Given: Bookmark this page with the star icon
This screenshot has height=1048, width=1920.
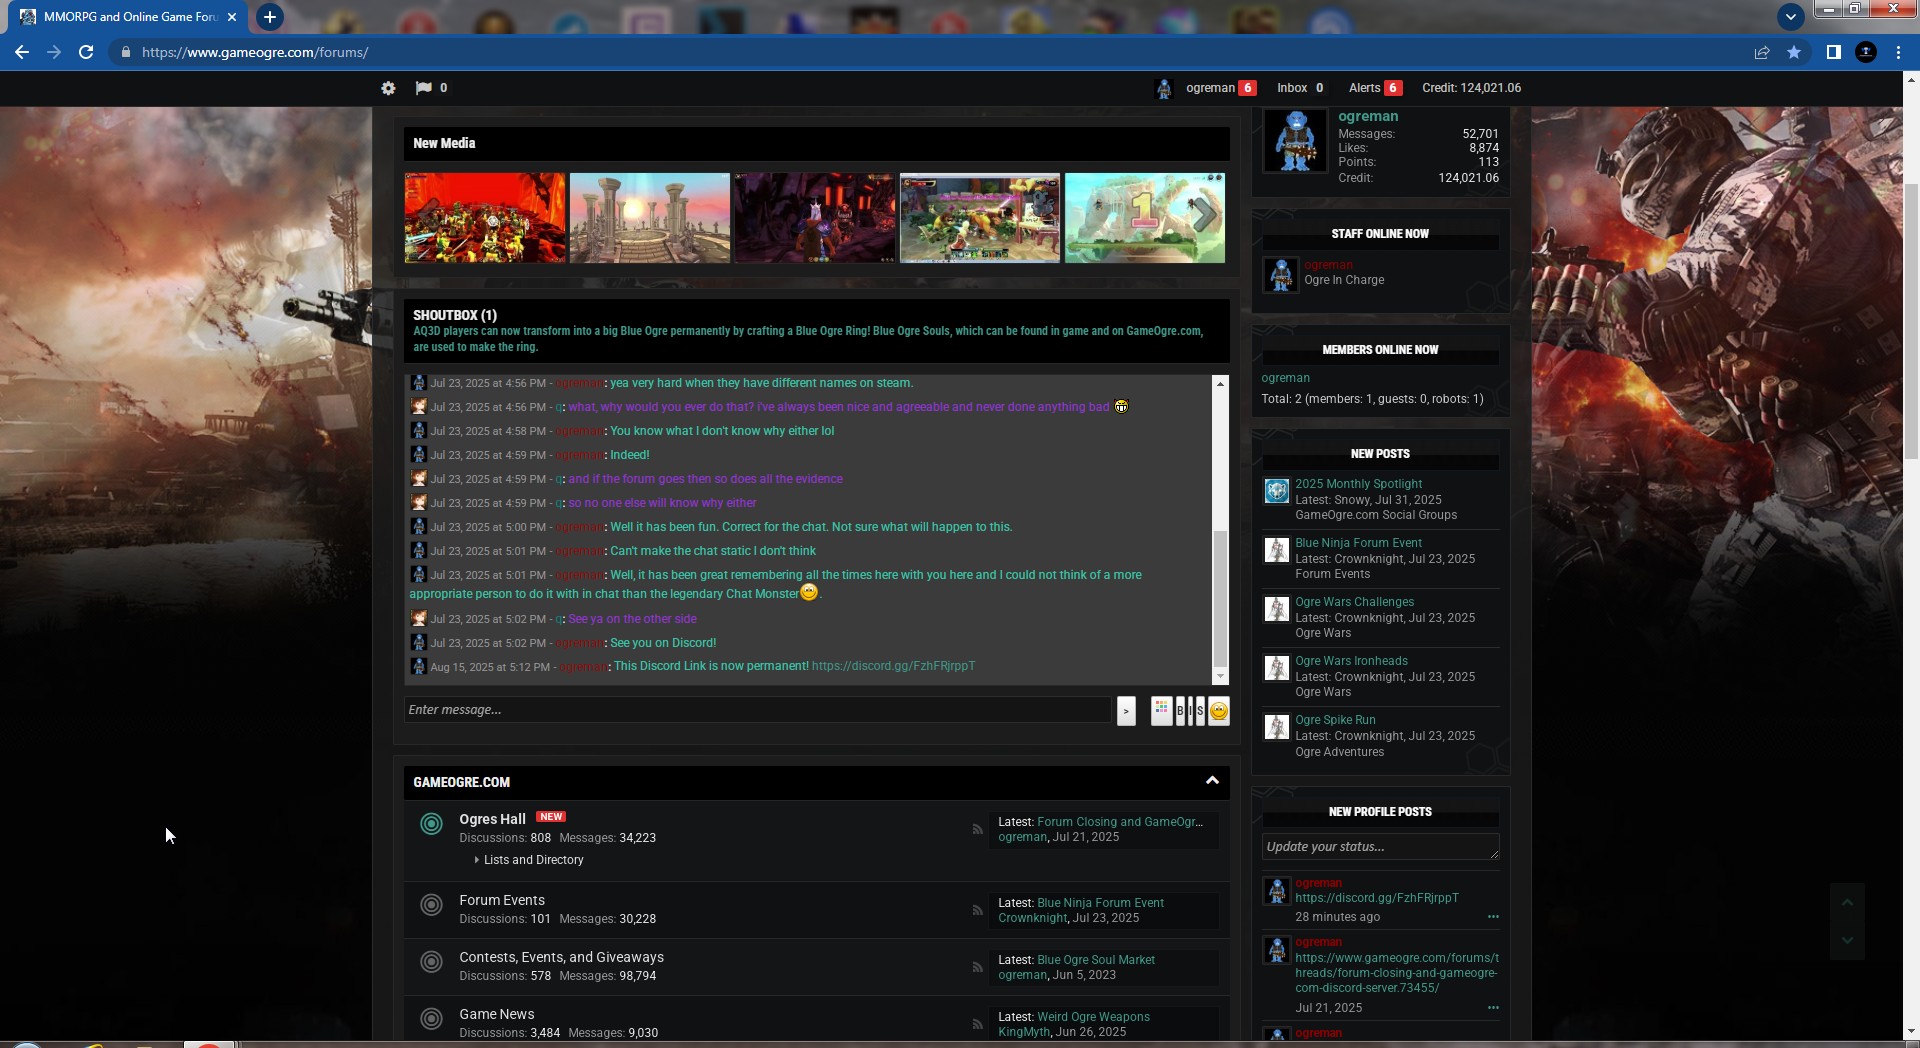Looking at the screenshot, I should (x=1794, y=52).
